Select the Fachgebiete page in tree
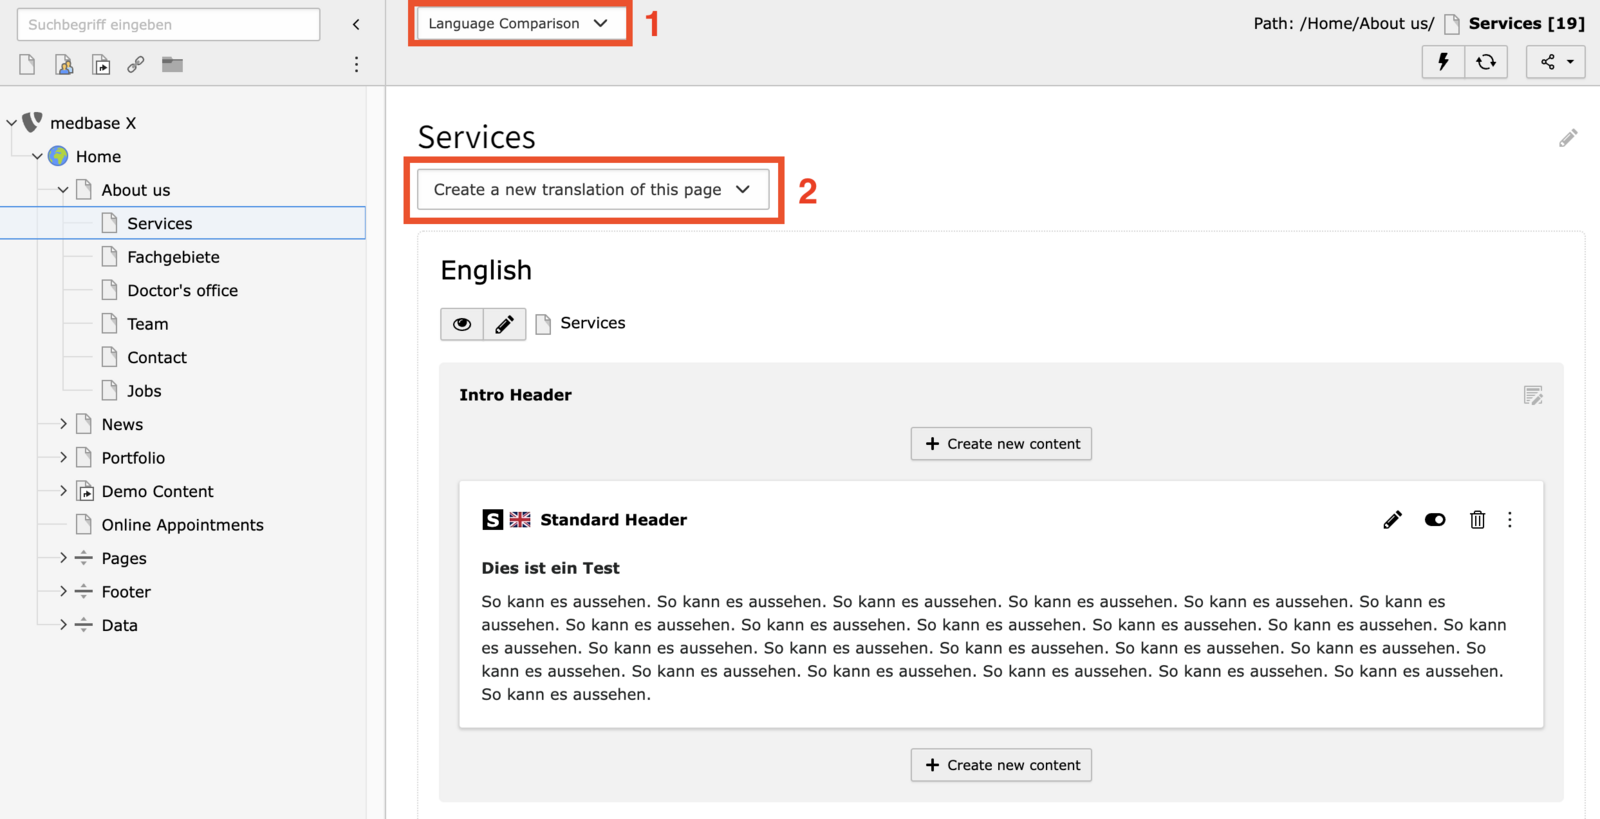The width and height of the screenshot is (1600, 819). coord(173,257)
